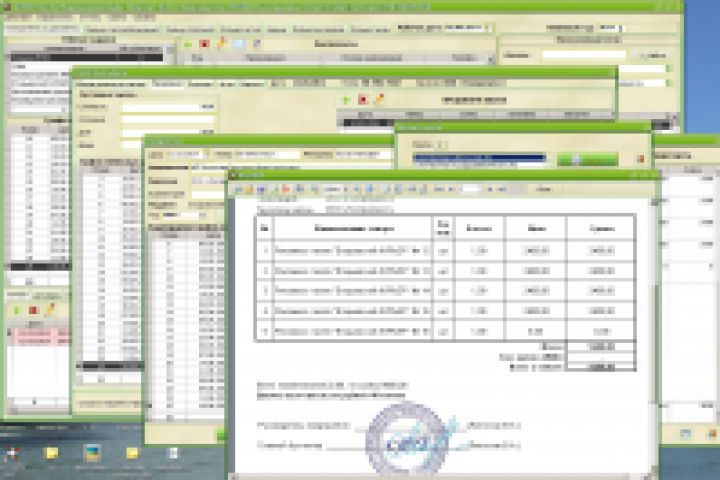
Task: Click the white page number field in the report toolbar
Action: click(470, 189)
